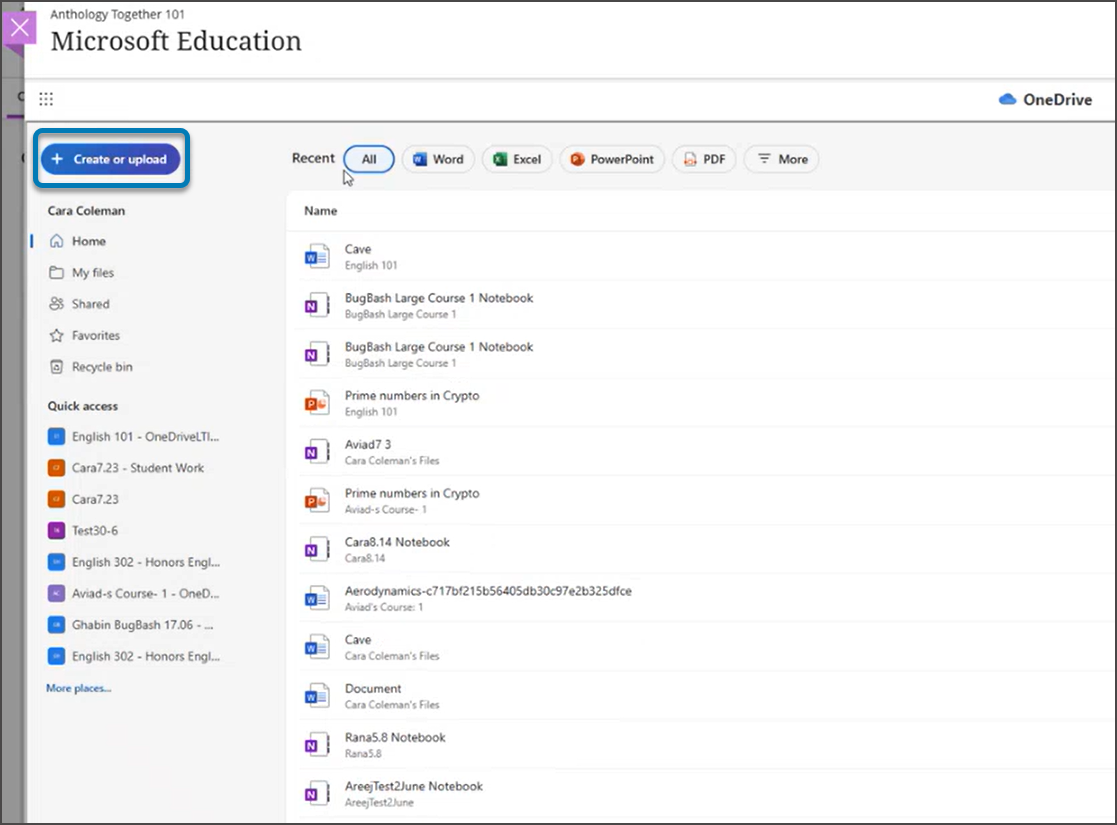
Task: Open the More filters dropdown
Action: (x=781, y=158)
